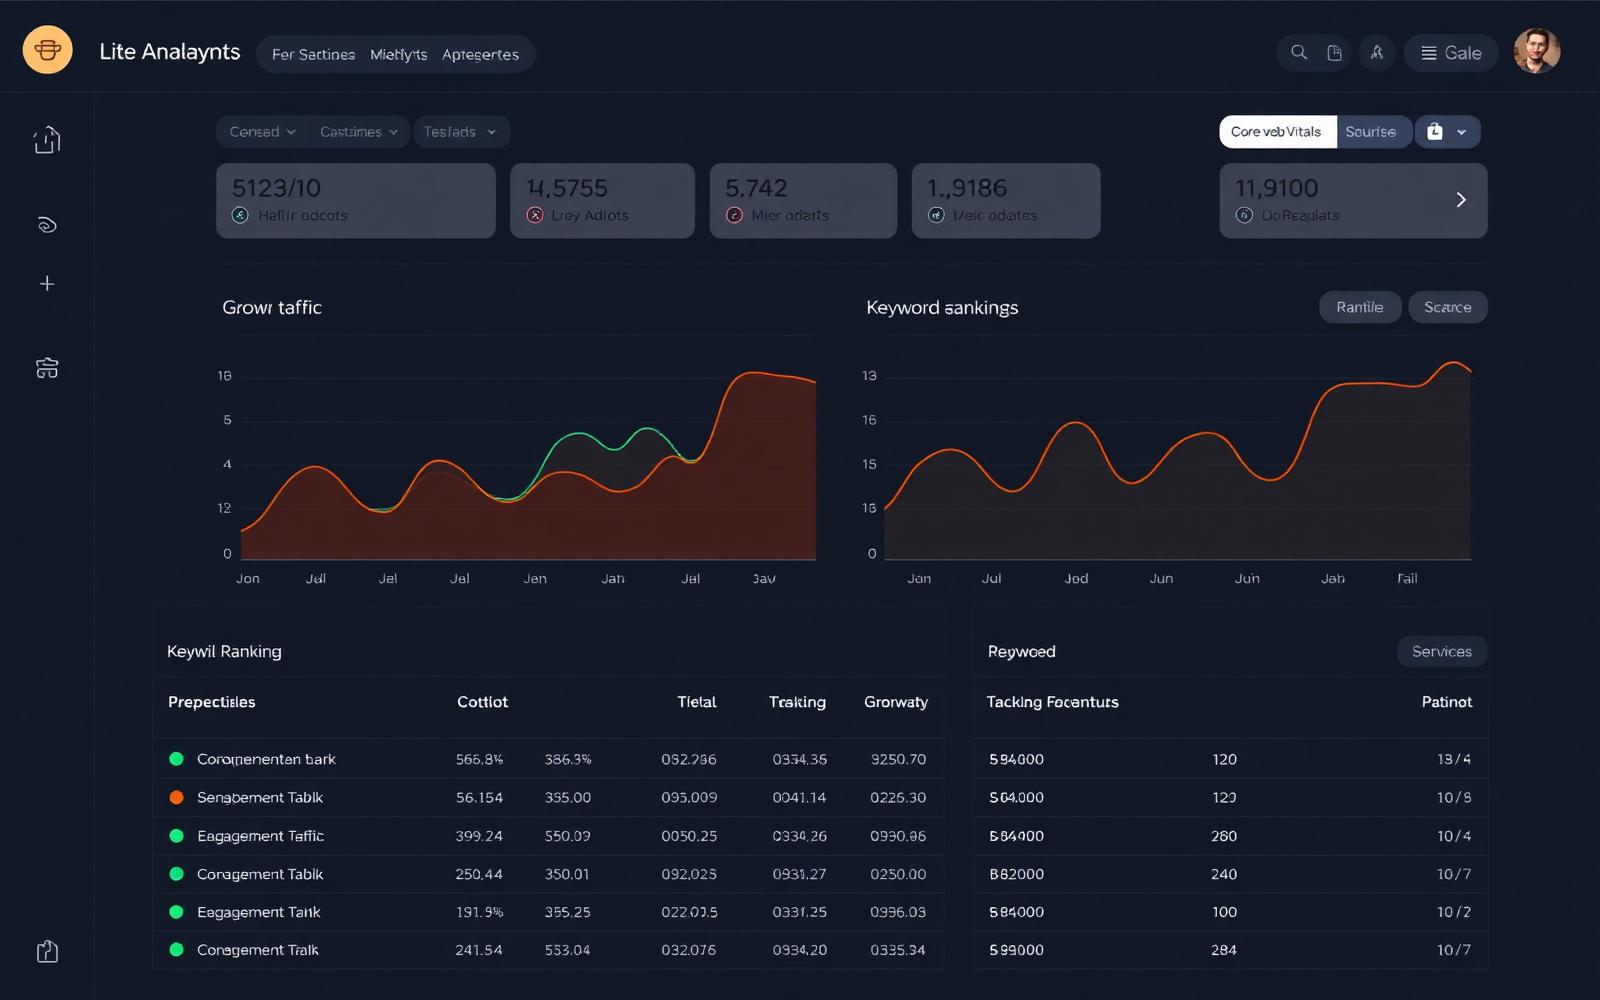Click the plus icon in the sidebar
This screenshot has width=1600, height=1000.
[x=47, y=284]
